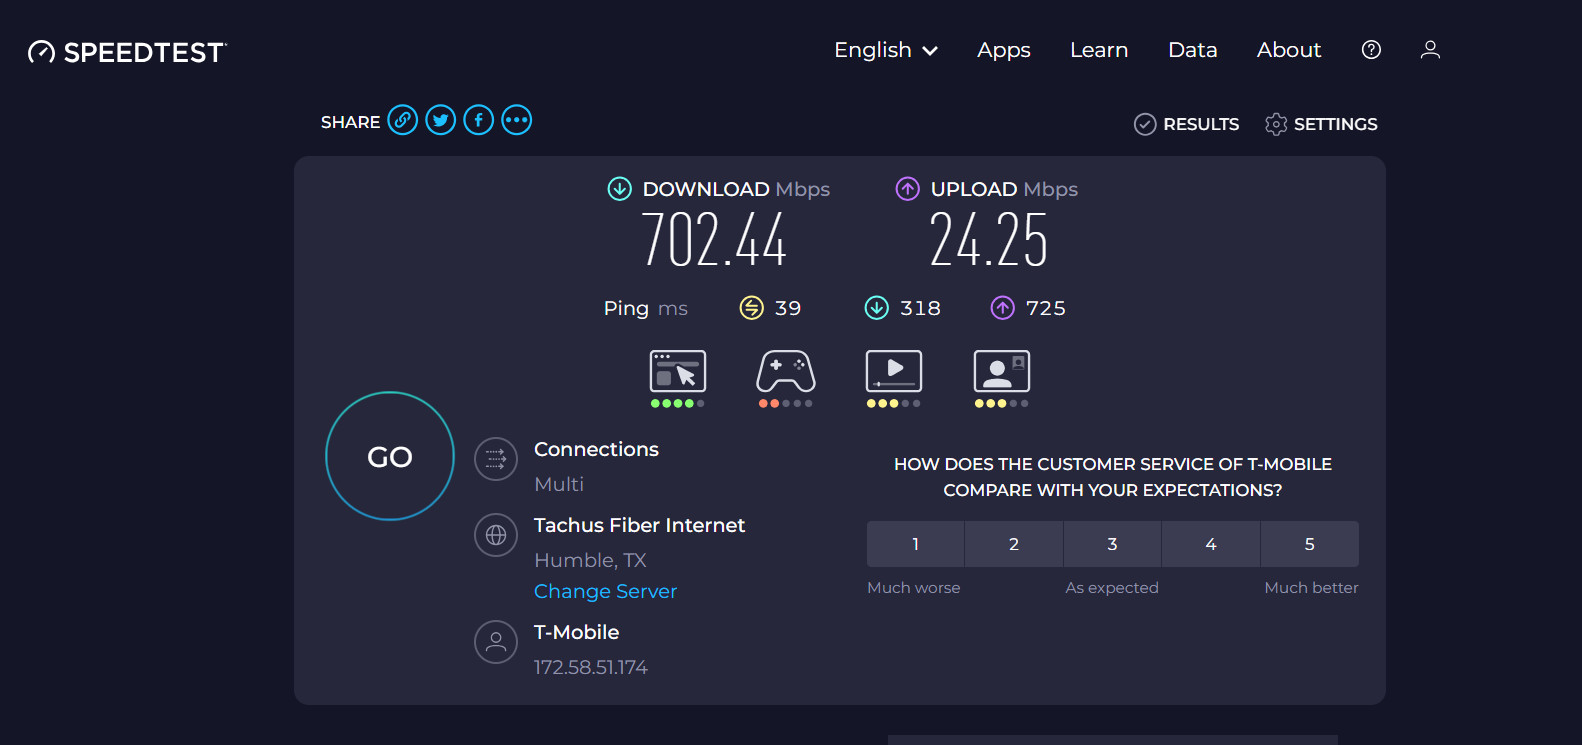Click the Speedtest logo
The width and height of the screenshot is (1582, 745).
[x=127, y=52]
